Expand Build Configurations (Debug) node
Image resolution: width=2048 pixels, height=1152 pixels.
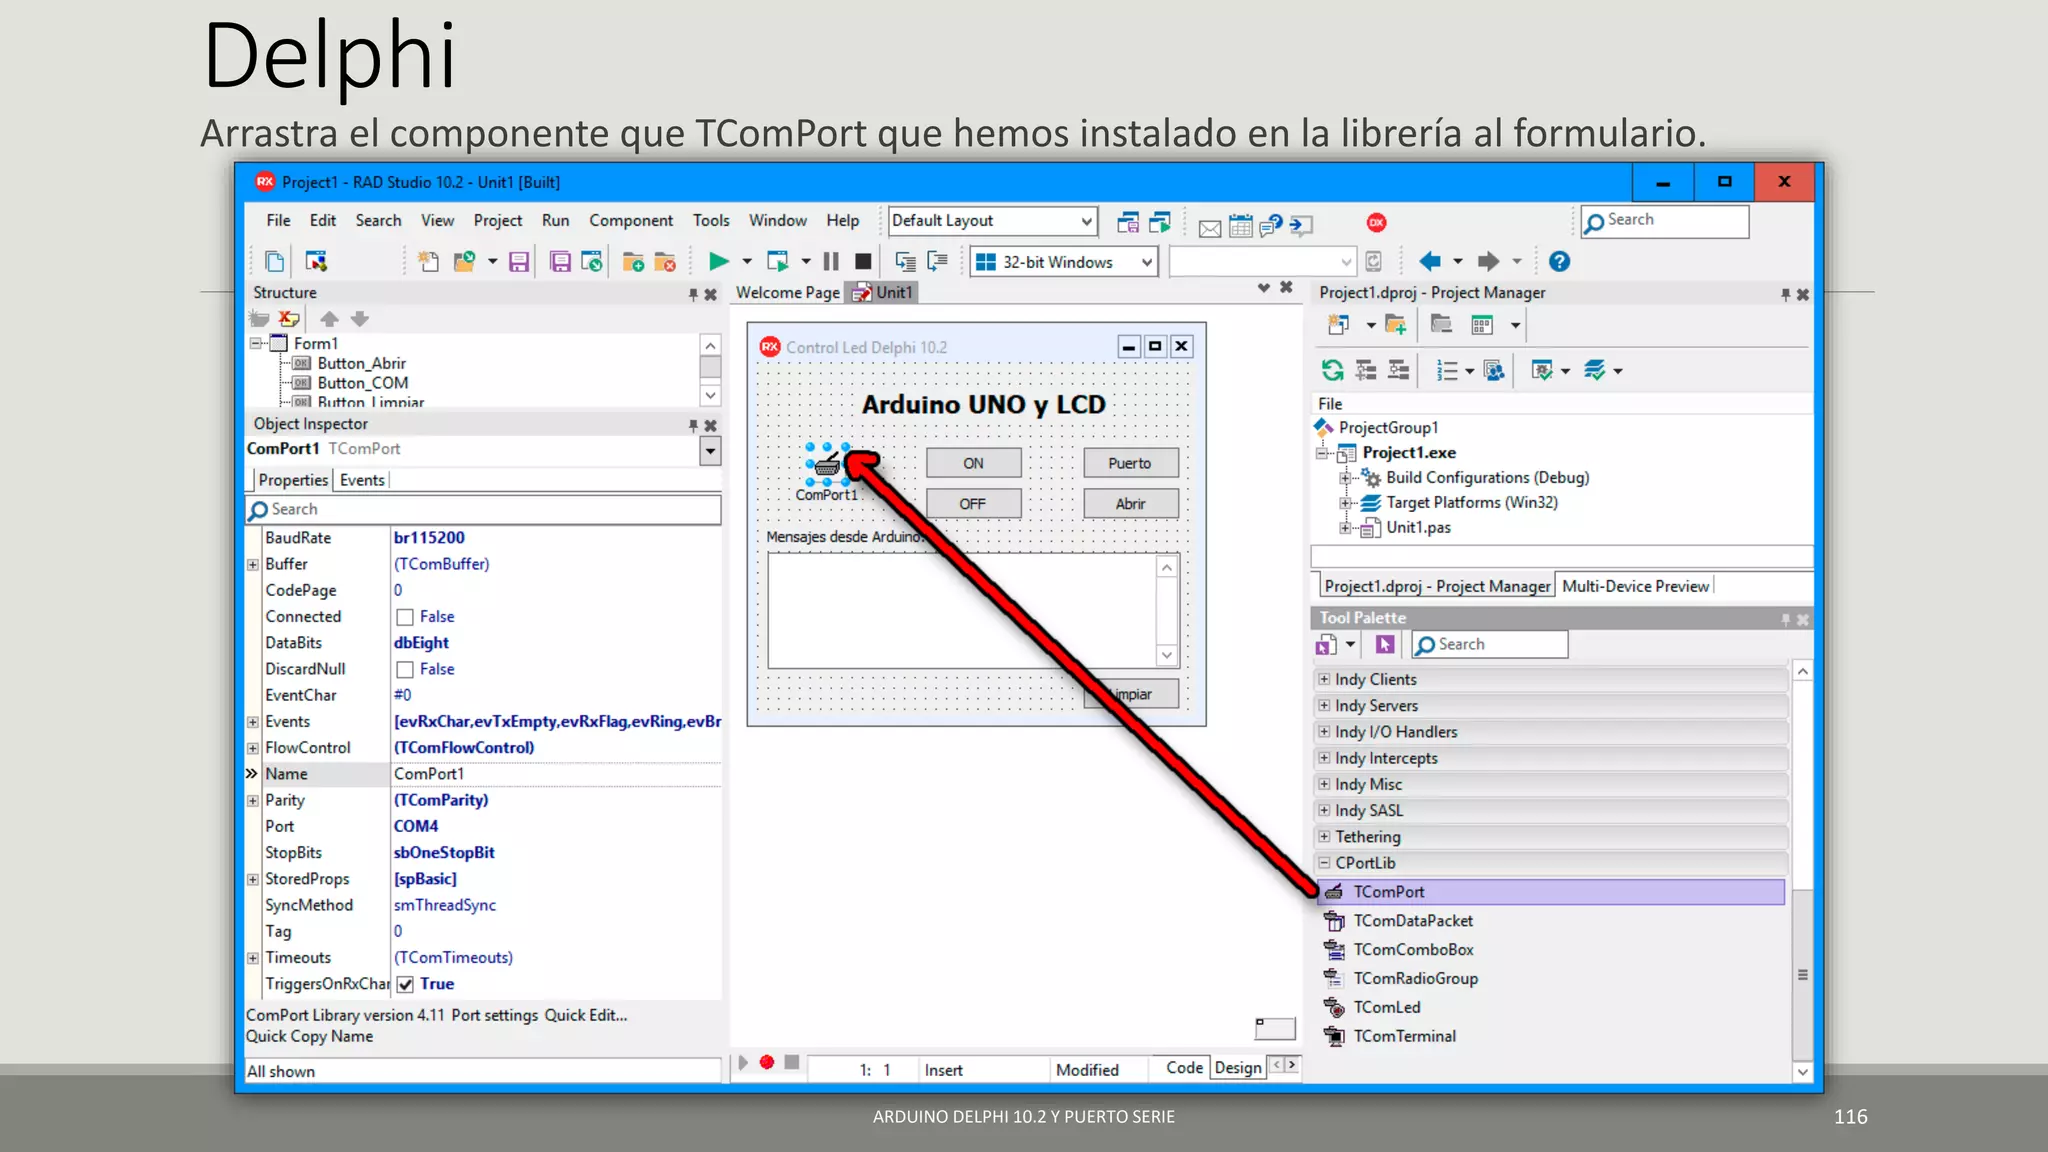[x=1345, y=478]
